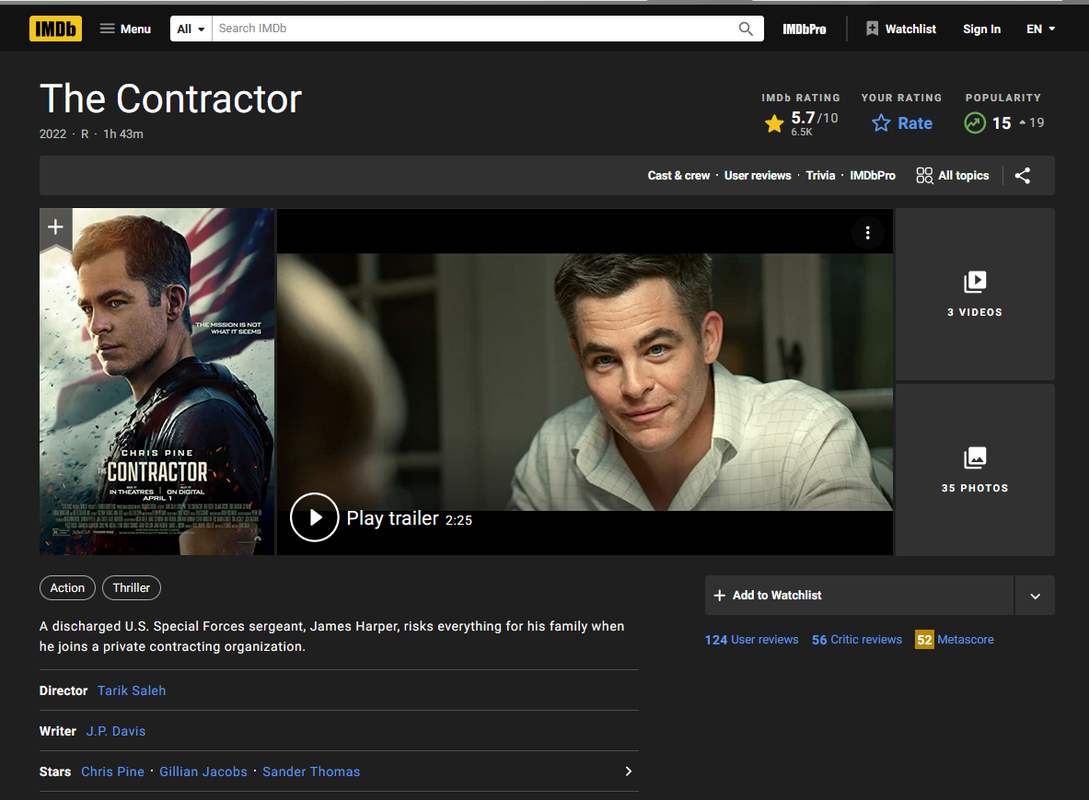Open User reviews in nav bar
The width and height of the screenshot is (1089, 800).
click(758, 176)
